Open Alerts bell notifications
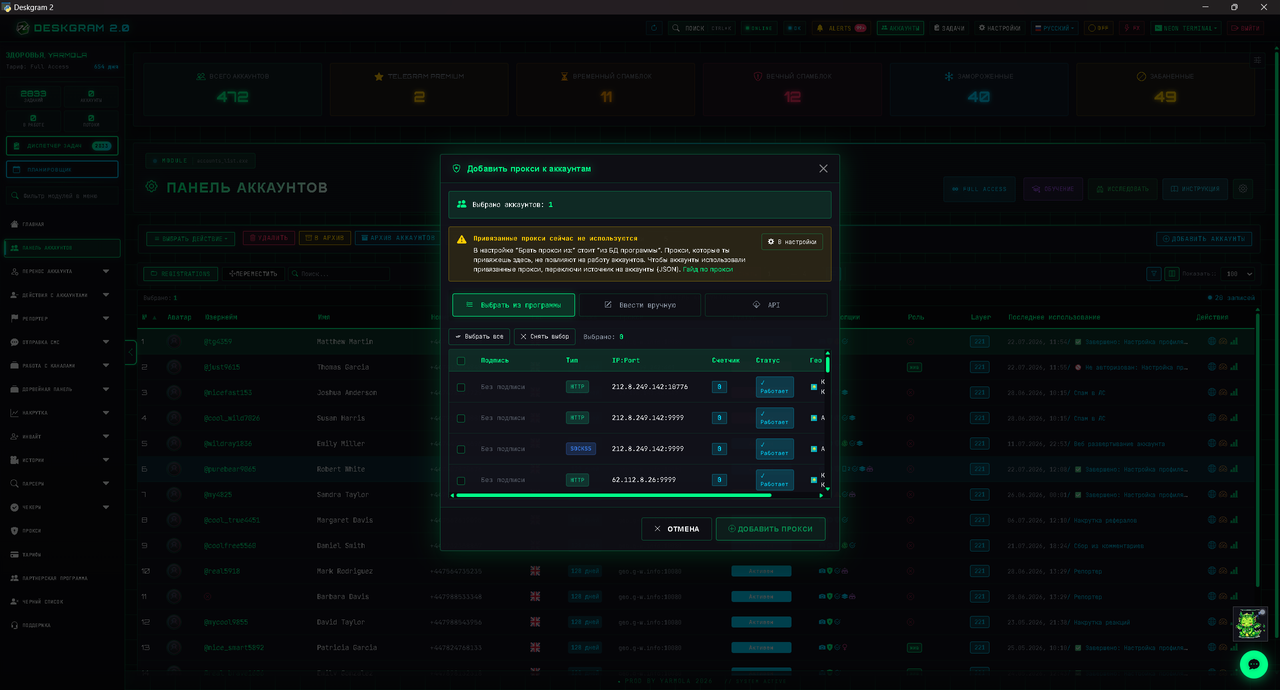Viewport: 1280px width, 690px height. pos(841,28)
